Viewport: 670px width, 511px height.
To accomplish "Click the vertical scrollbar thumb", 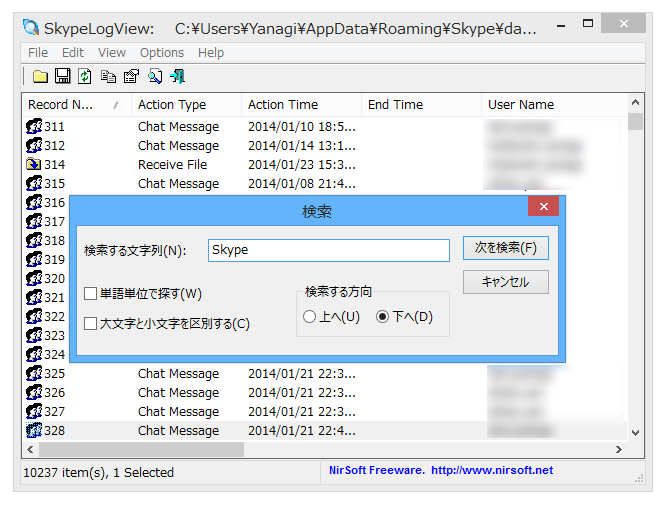I will point(635,121).
